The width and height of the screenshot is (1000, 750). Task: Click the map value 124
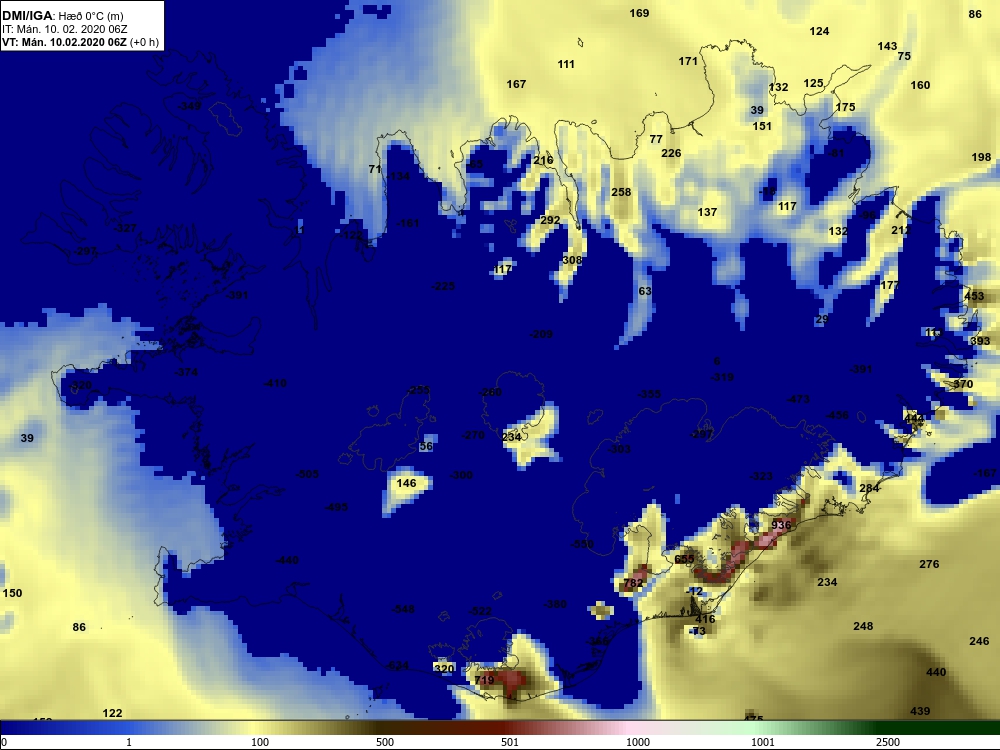(819, 31)
